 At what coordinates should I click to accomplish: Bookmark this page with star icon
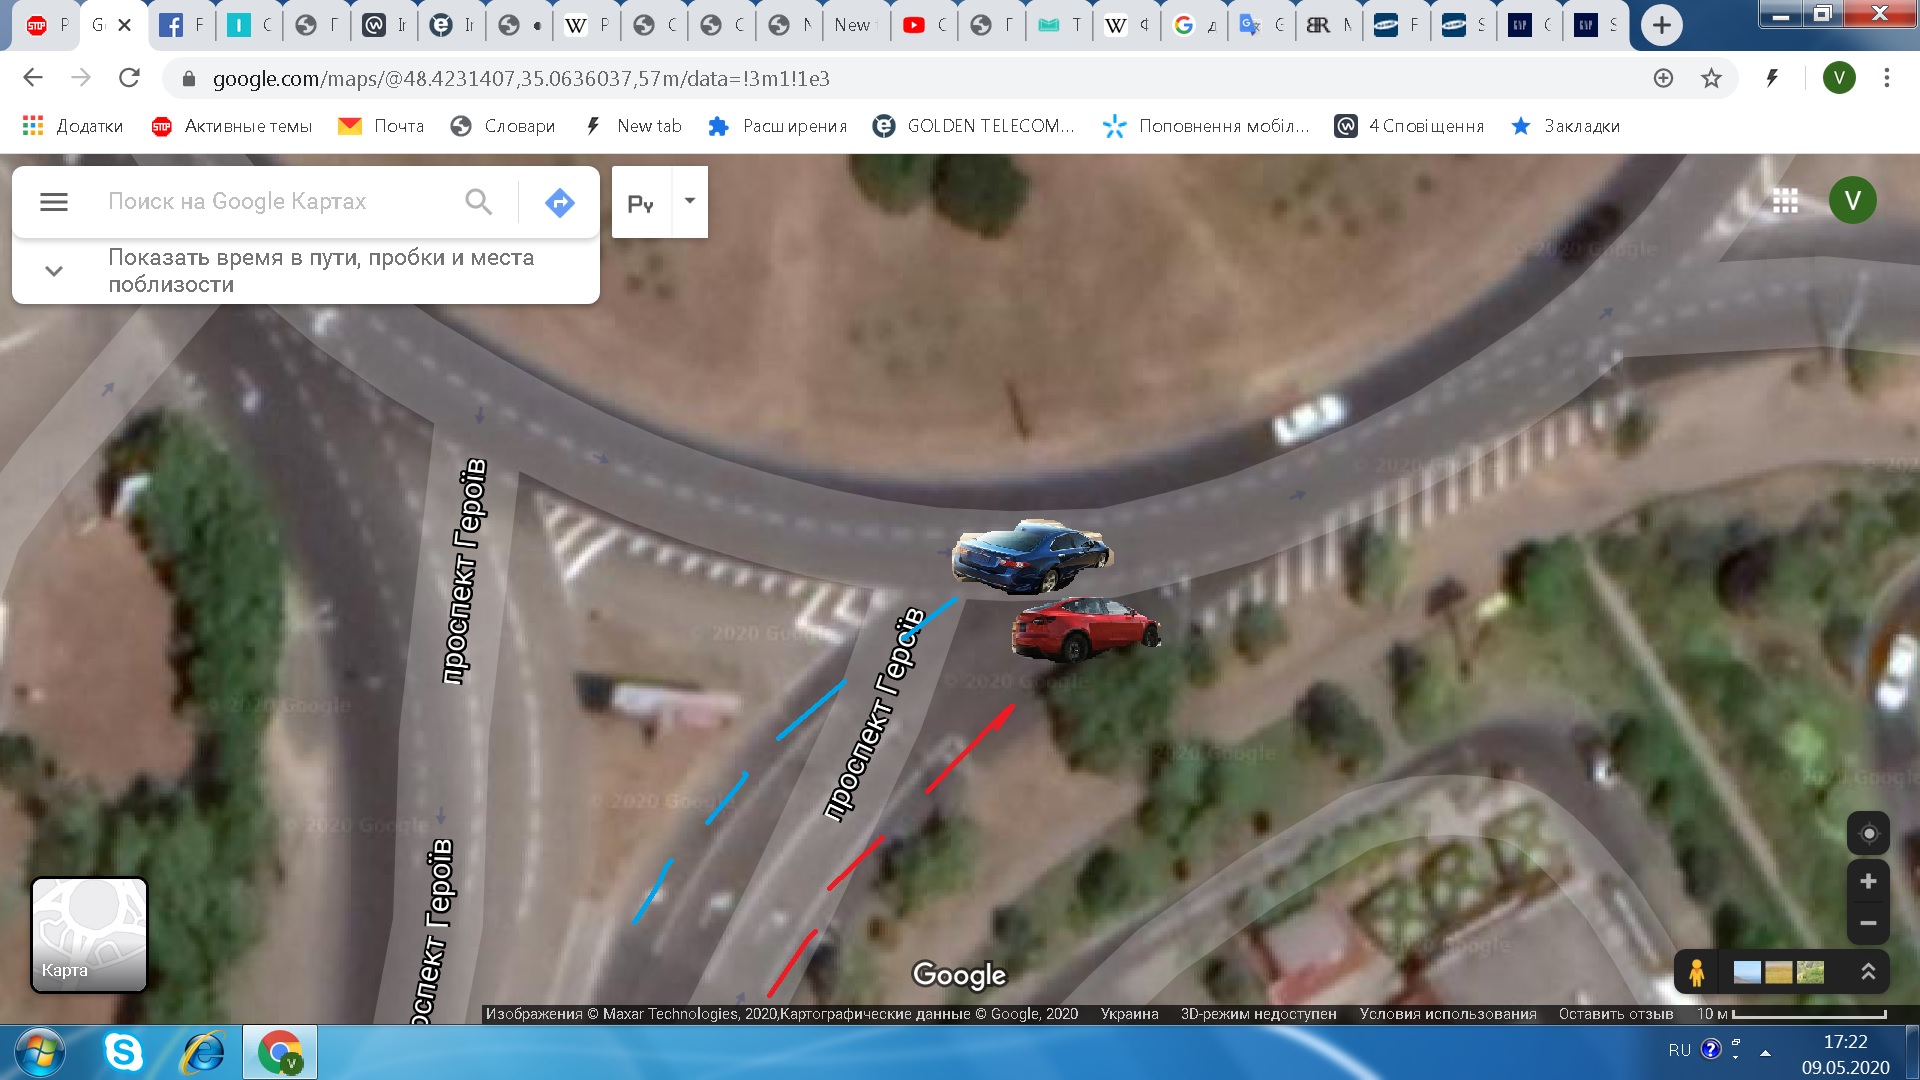[1712, 78]
